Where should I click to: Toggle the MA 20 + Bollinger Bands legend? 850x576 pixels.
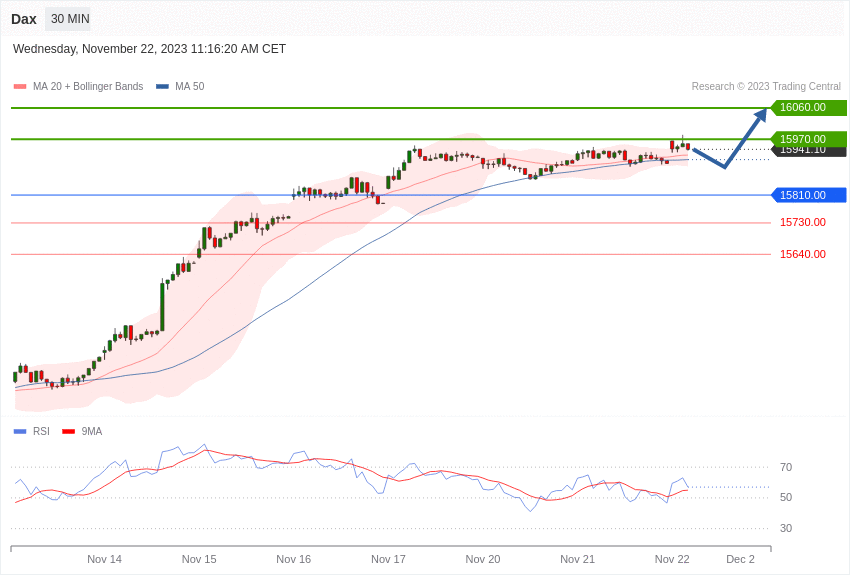click(88, 87)
